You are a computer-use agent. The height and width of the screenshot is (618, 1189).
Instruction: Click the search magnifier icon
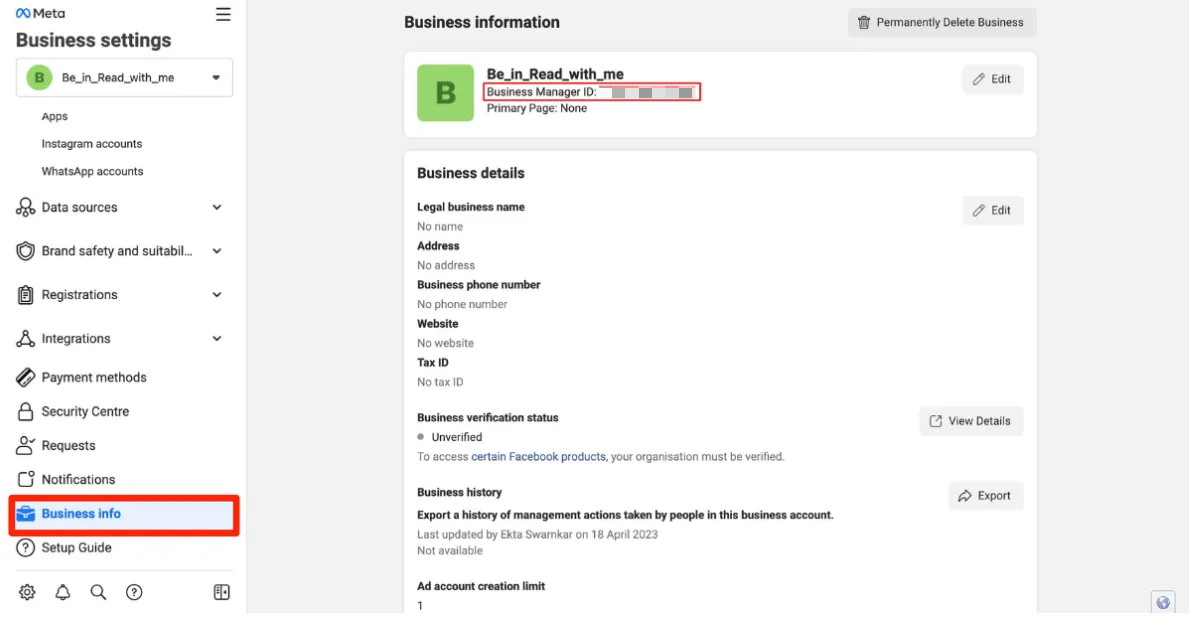point(98,592)
